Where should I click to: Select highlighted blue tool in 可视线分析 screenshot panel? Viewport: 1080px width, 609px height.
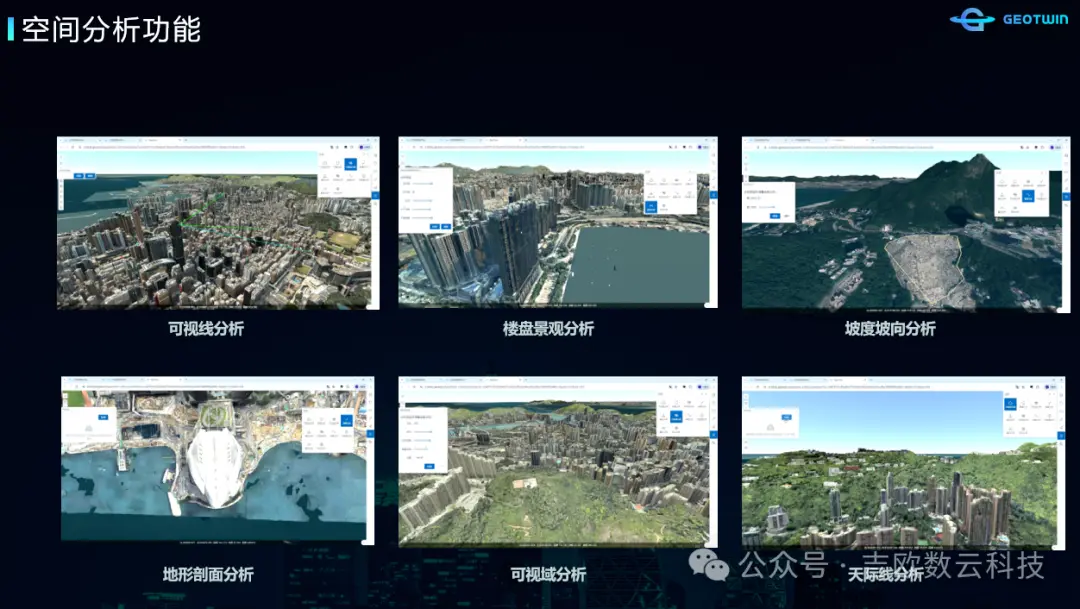(x=350, y=165)
